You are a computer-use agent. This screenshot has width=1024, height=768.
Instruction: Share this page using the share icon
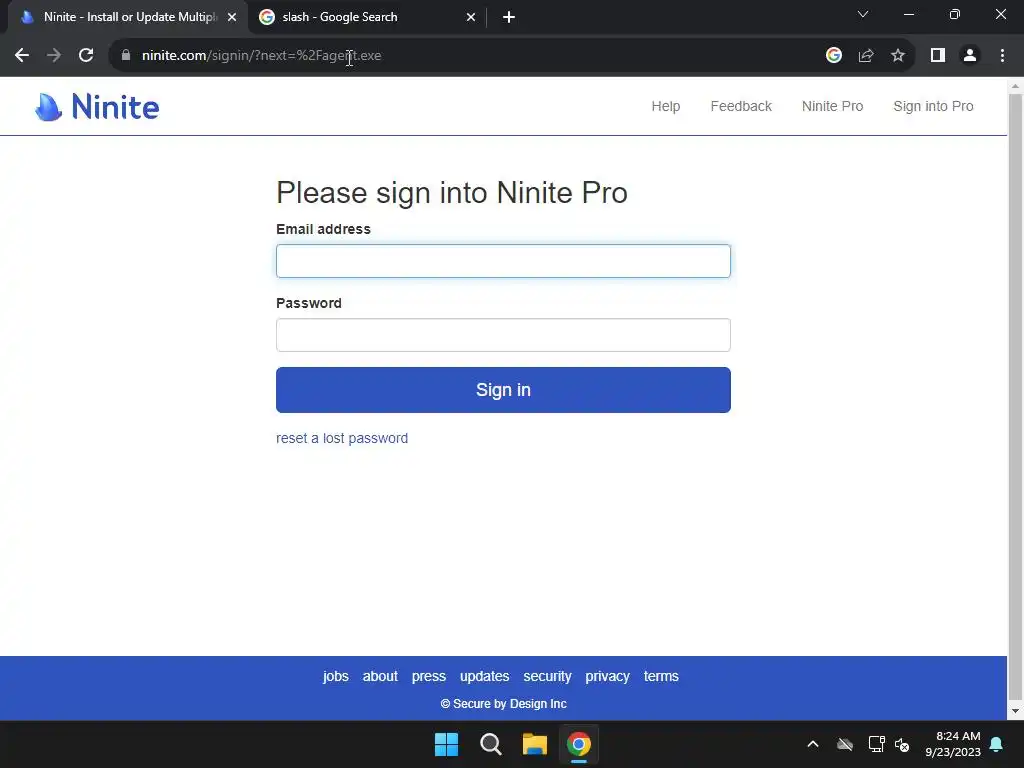click(866, 56)
